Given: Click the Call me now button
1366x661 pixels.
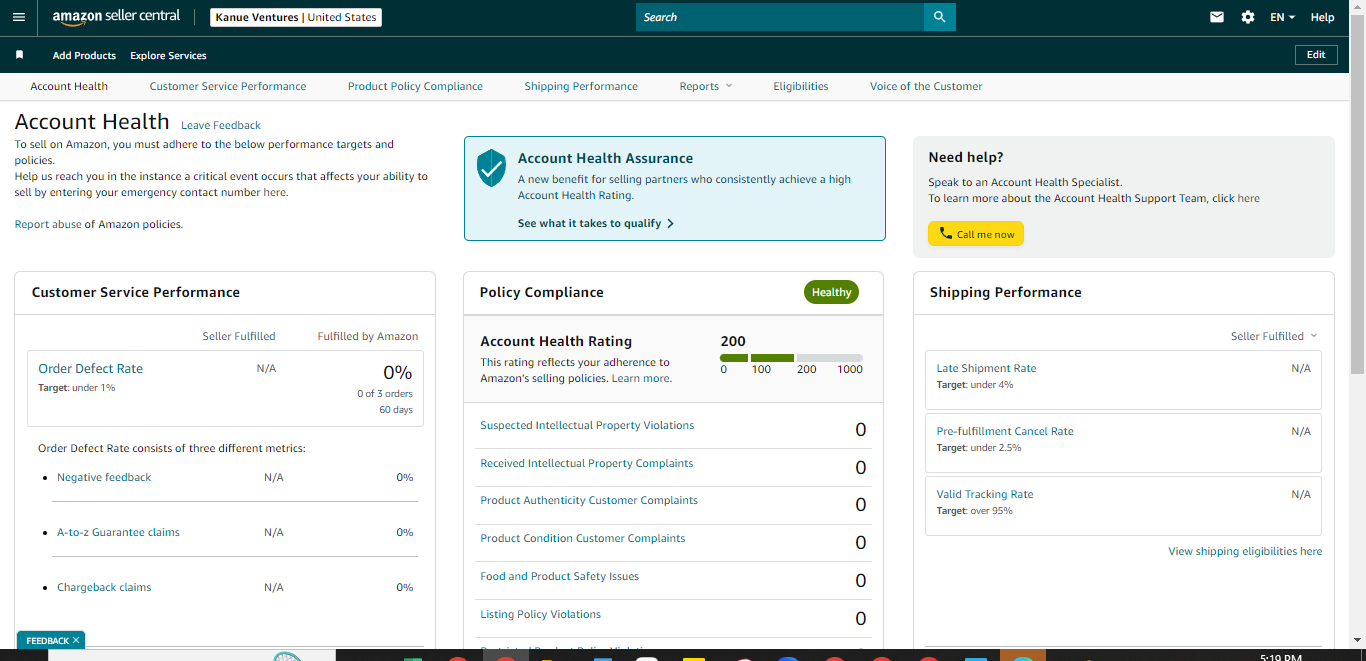Looking at the screenshot, I should pyautogui.click(x=976, y=234).
